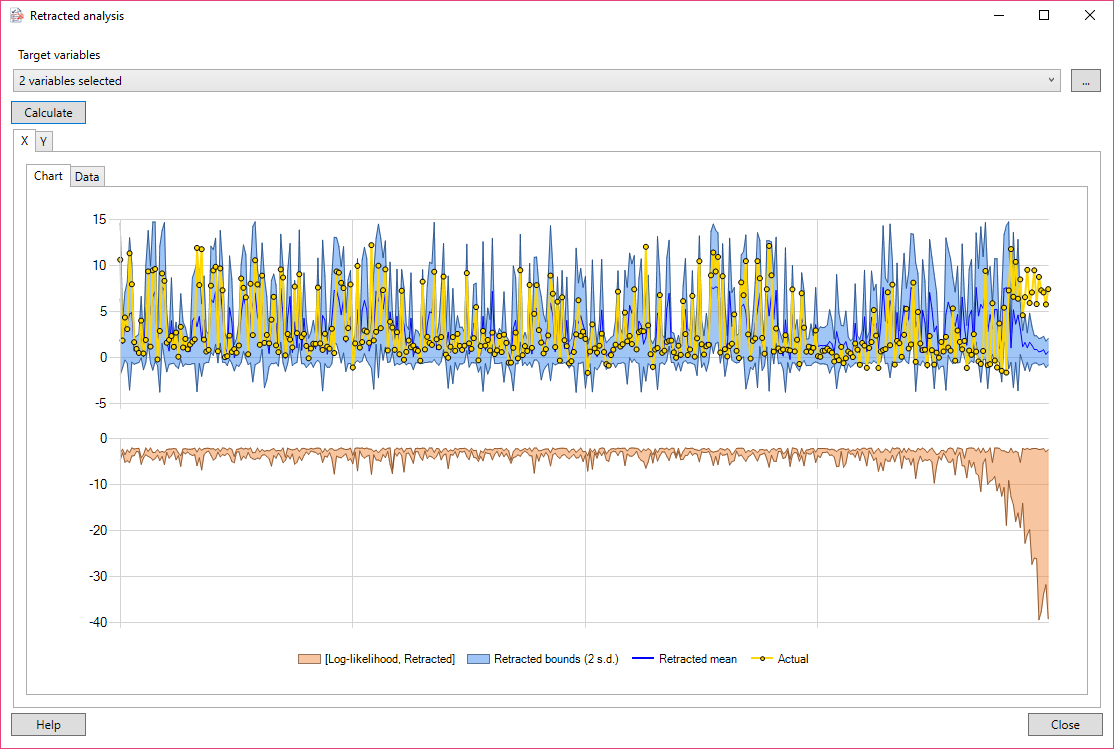Click the Retracted mean legend line marker

pos(643,659)
